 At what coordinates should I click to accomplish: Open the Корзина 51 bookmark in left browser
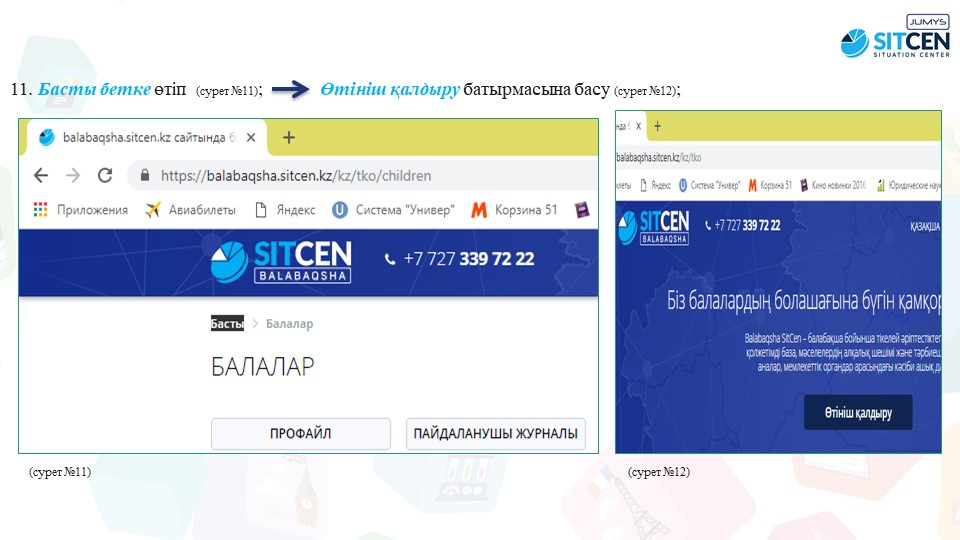point(514,210)
